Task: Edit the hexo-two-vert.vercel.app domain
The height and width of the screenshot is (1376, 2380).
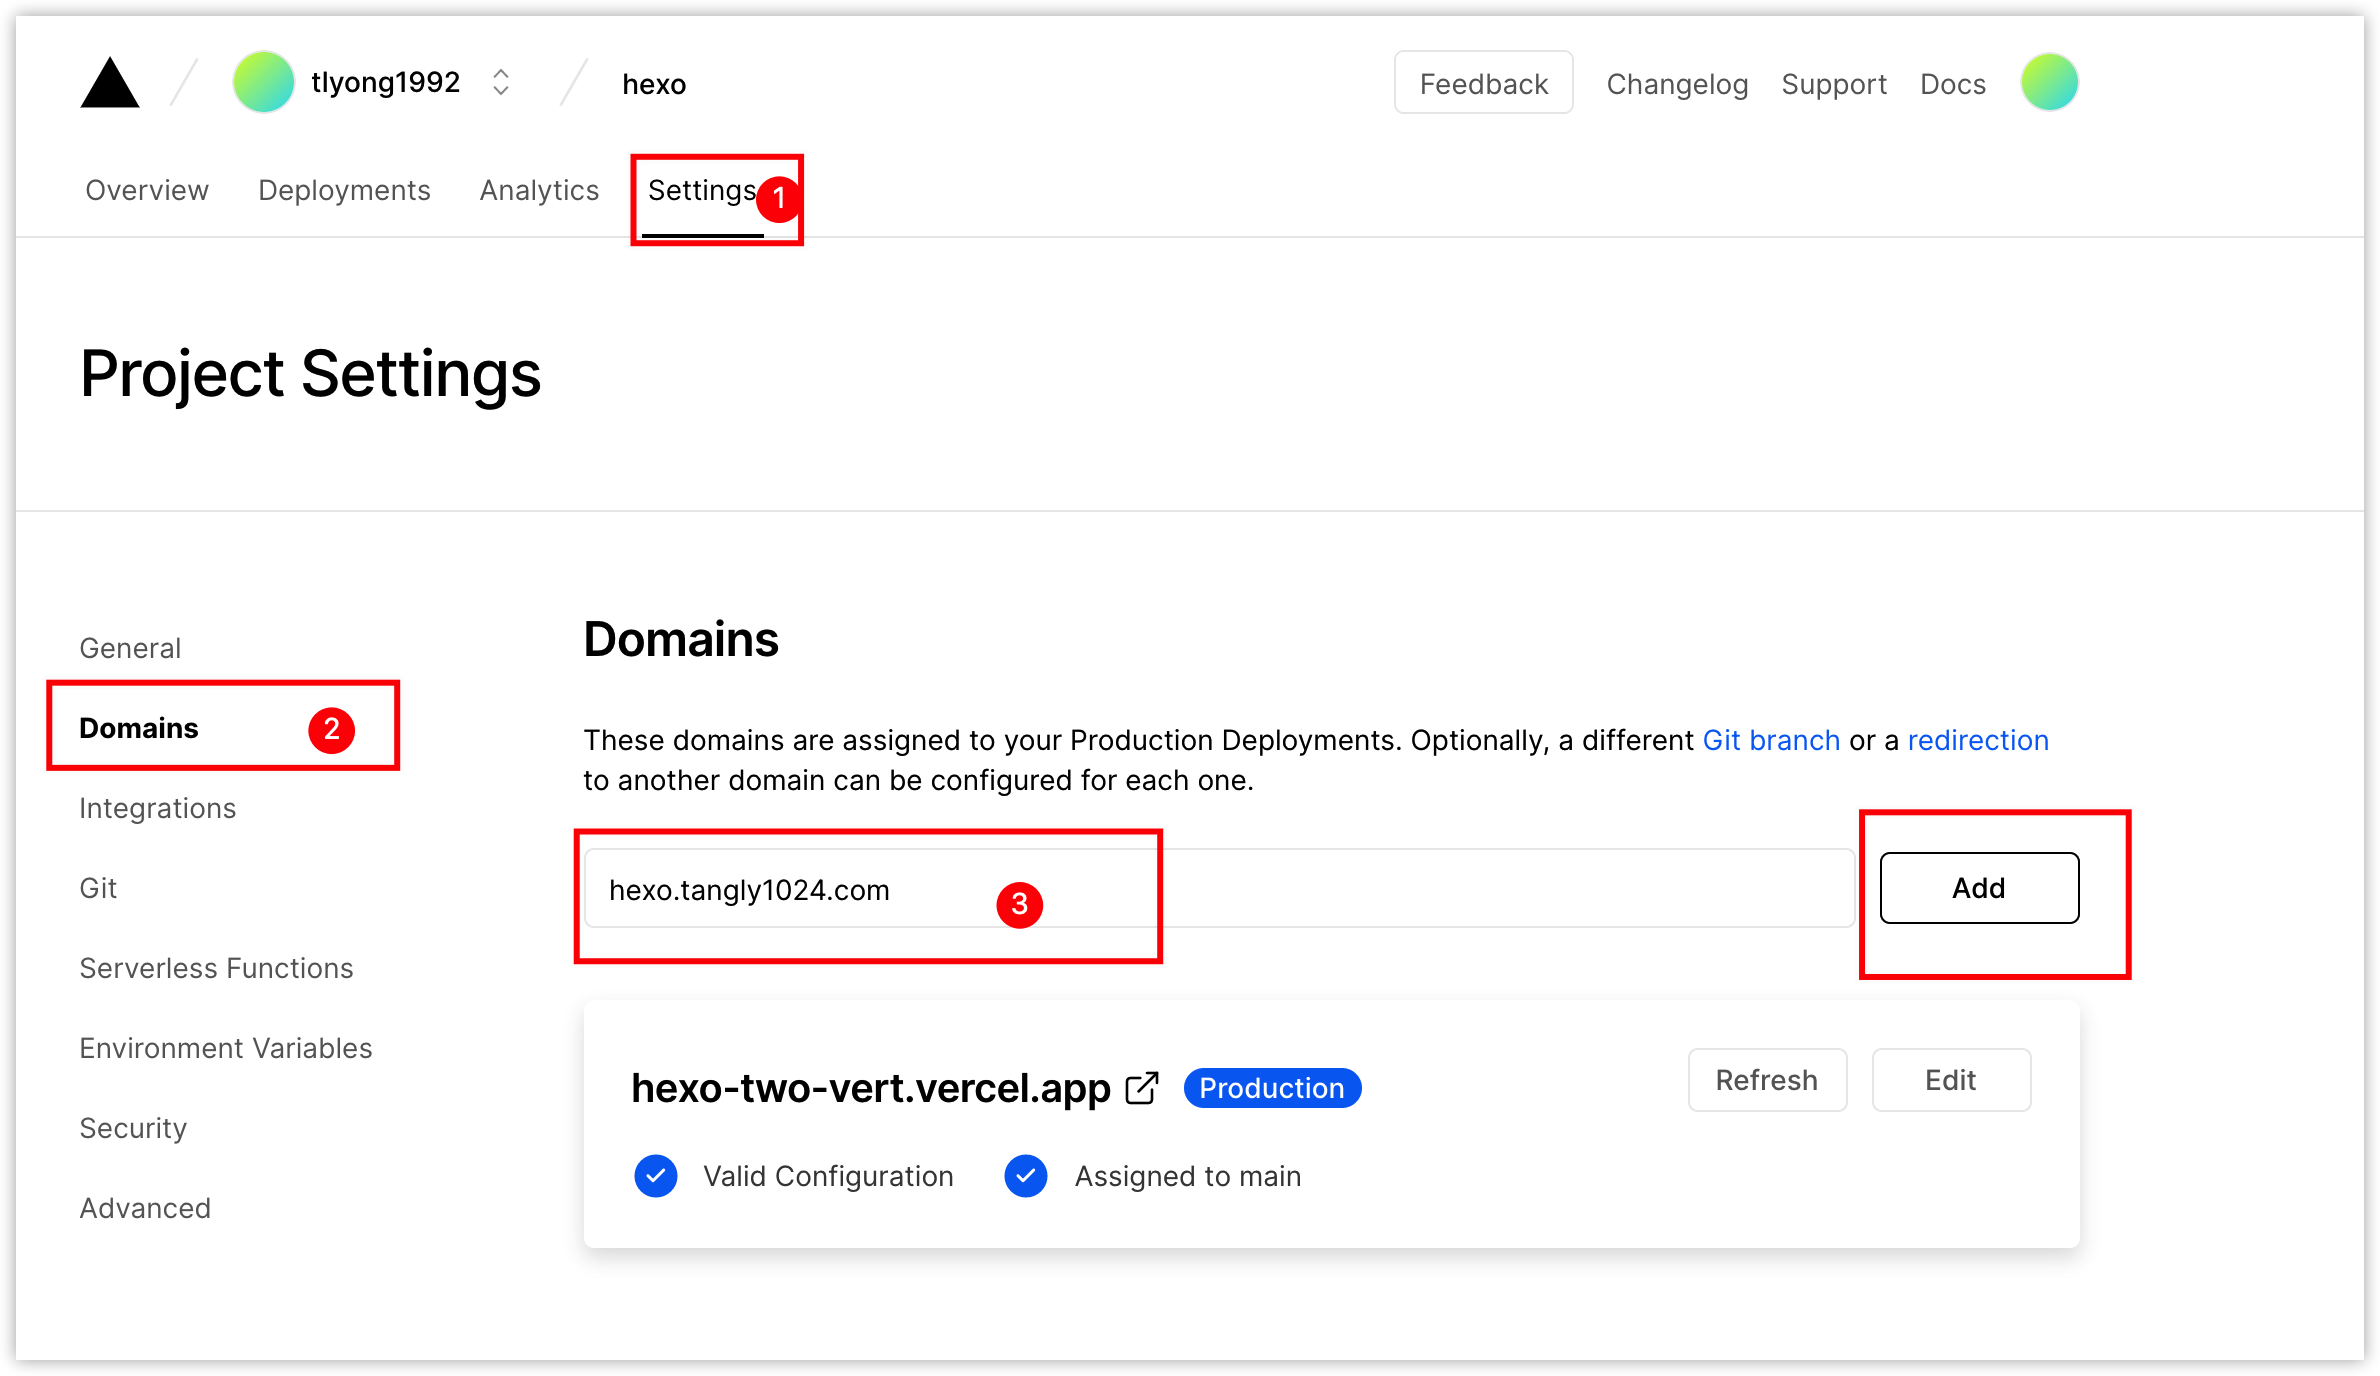Action: 1951,1080
